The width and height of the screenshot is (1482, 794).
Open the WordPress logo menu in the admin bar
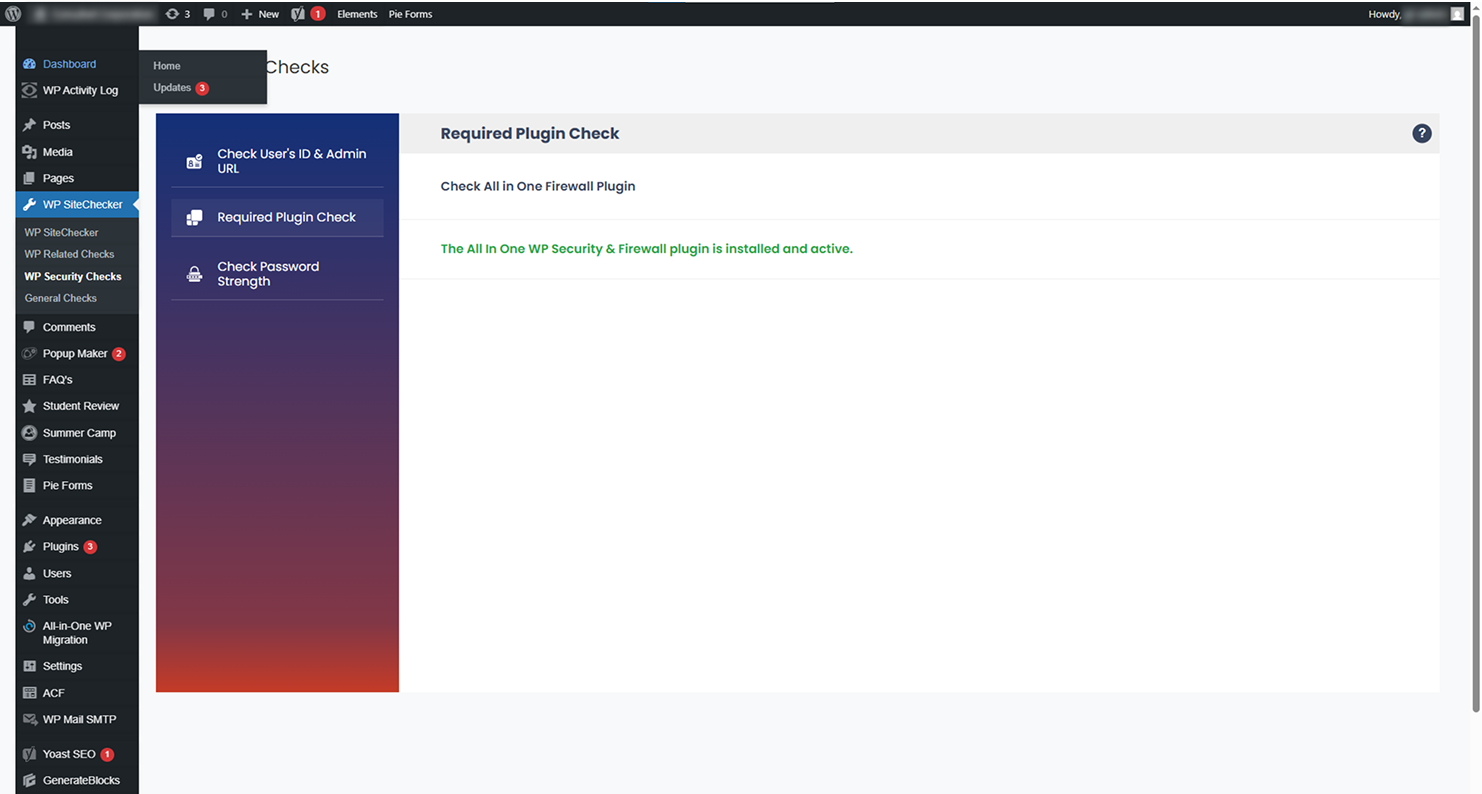click(13, 14)
